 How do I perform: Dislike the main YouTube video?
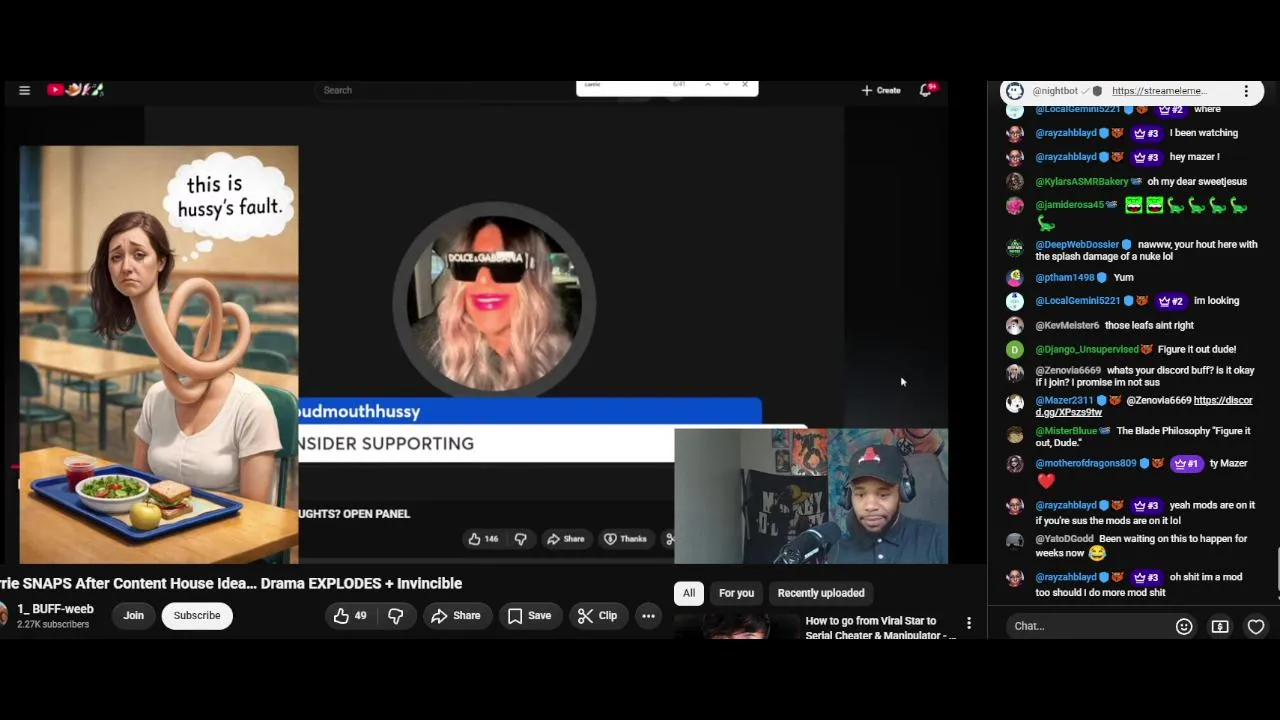[395, 616]
